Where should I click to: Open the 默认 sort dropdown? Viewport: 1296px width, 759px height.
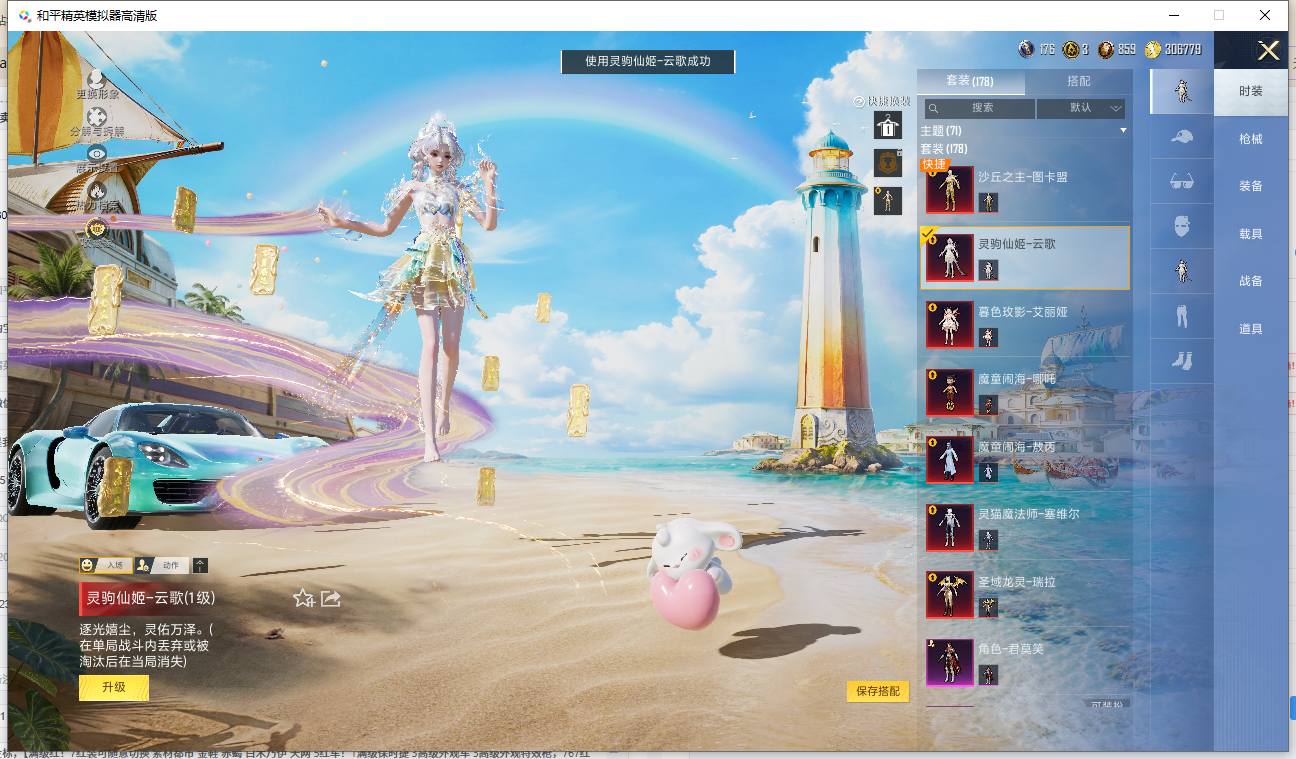[x=1081, y=108]
